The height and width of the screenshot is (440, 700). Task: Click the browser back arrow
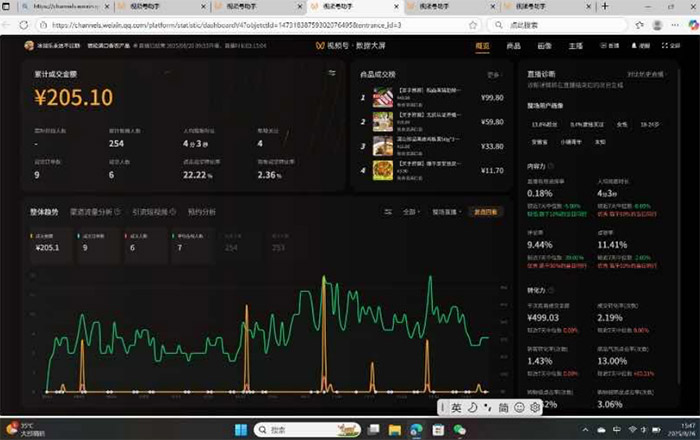tap(10, 24)
